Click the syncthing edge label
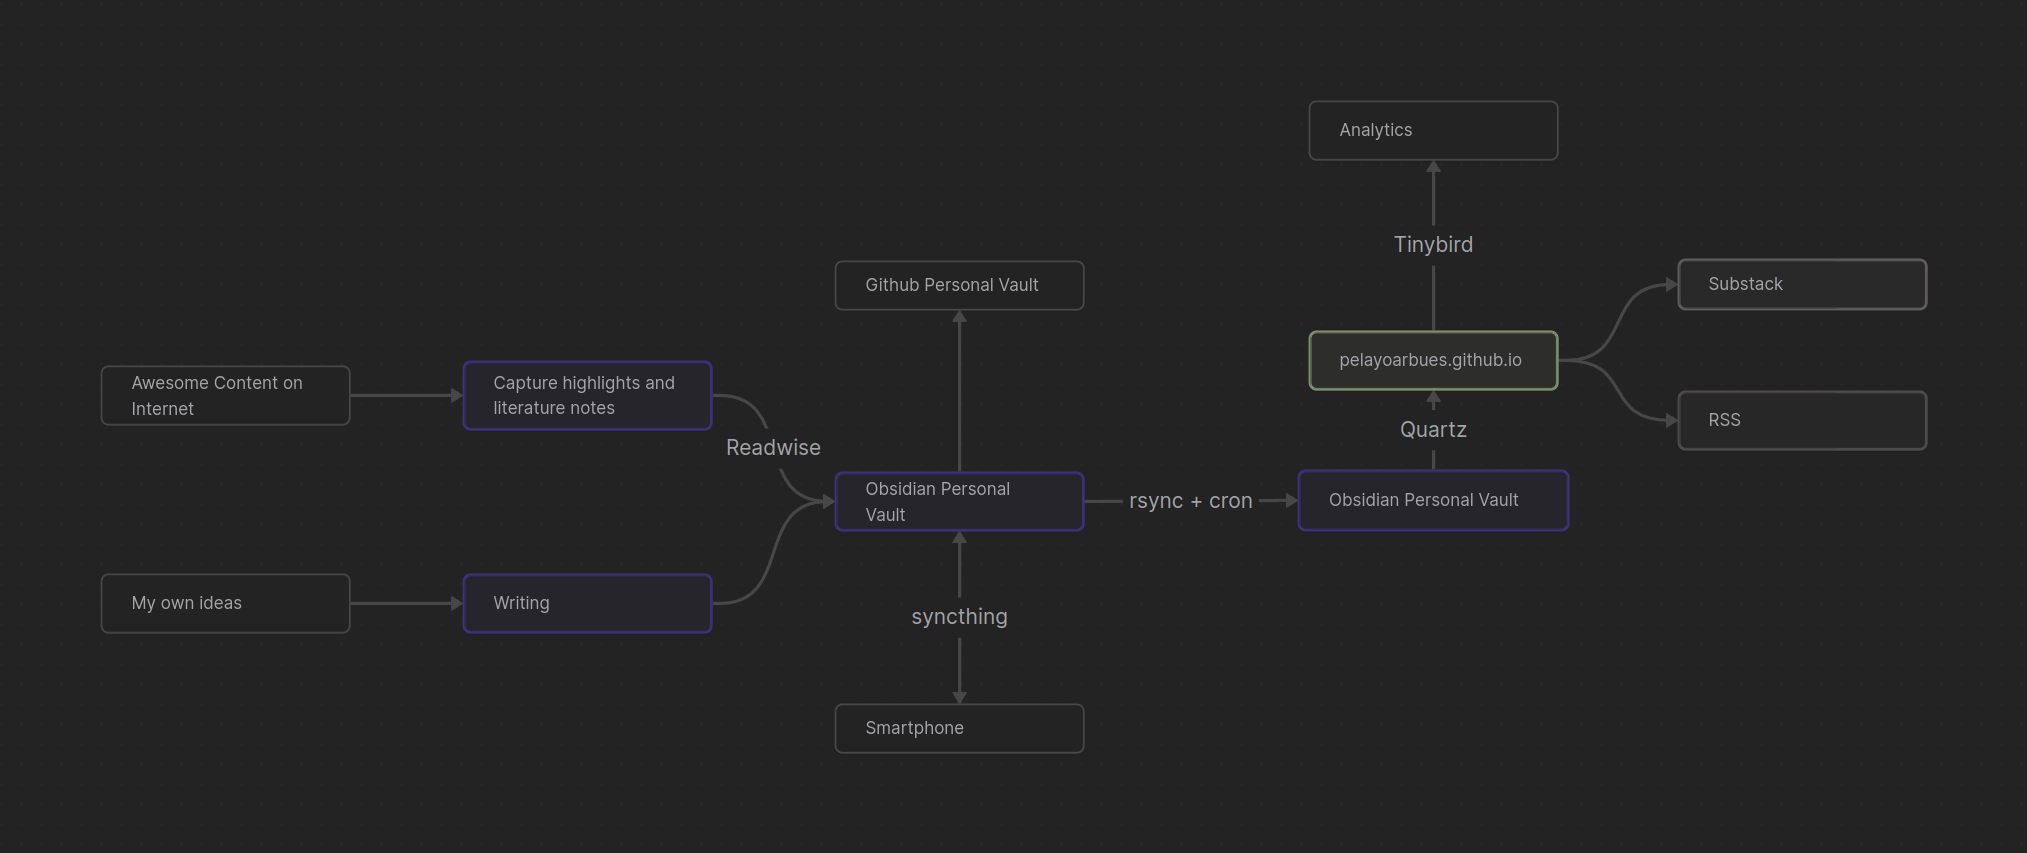 coord(959,617)
